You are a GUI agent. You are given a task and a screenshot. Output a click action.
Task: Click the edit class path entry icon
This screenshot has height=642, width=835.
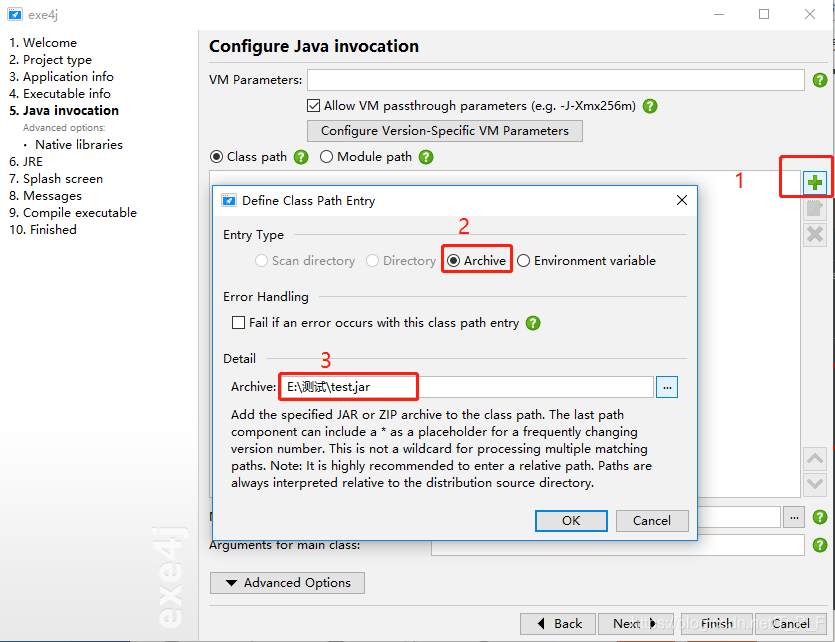point(814,209)
